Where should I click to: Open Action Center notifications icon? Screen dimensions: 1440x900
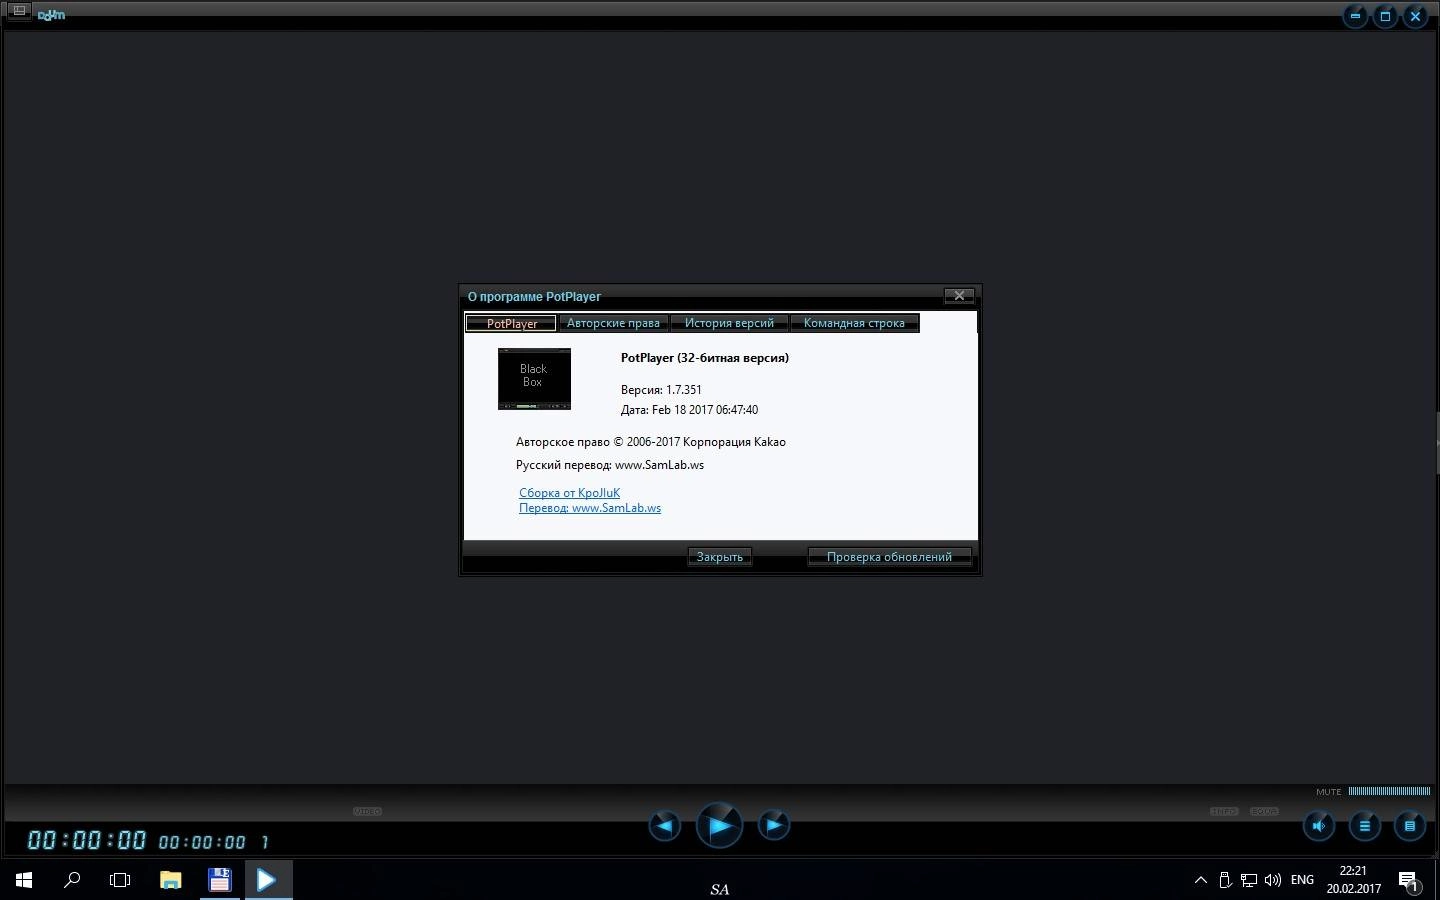(1409, 881)
